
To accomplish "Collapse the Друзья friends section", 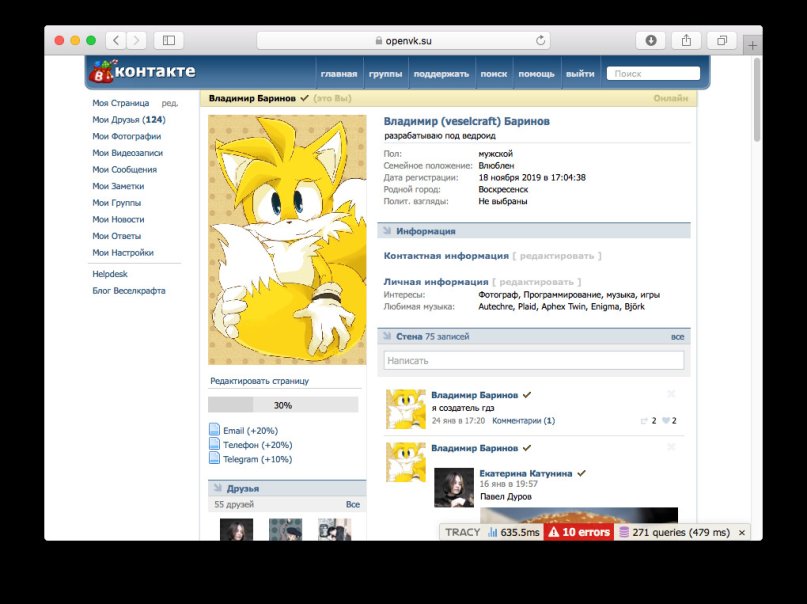I will [217, 488].
